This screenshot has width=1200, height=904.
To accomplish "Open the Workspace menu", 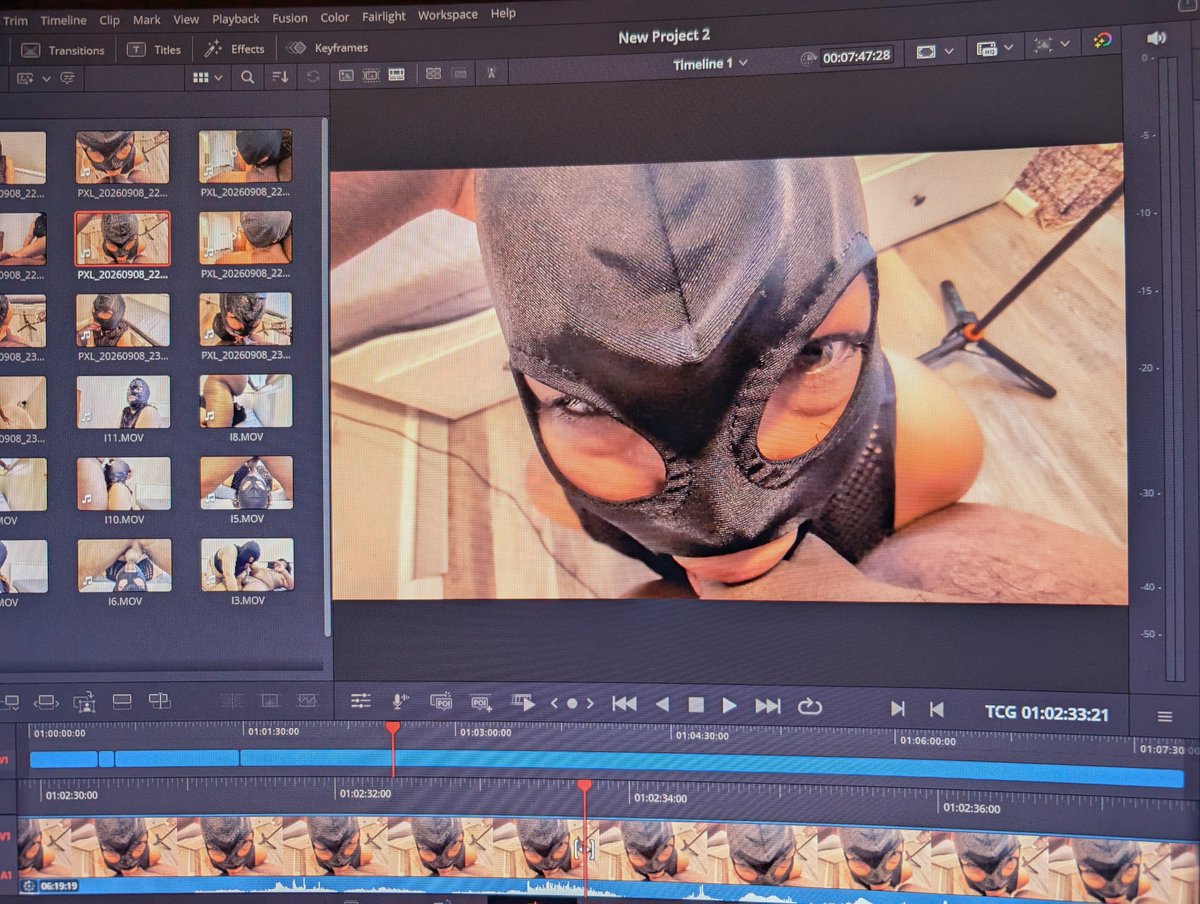I will [448, 15].
